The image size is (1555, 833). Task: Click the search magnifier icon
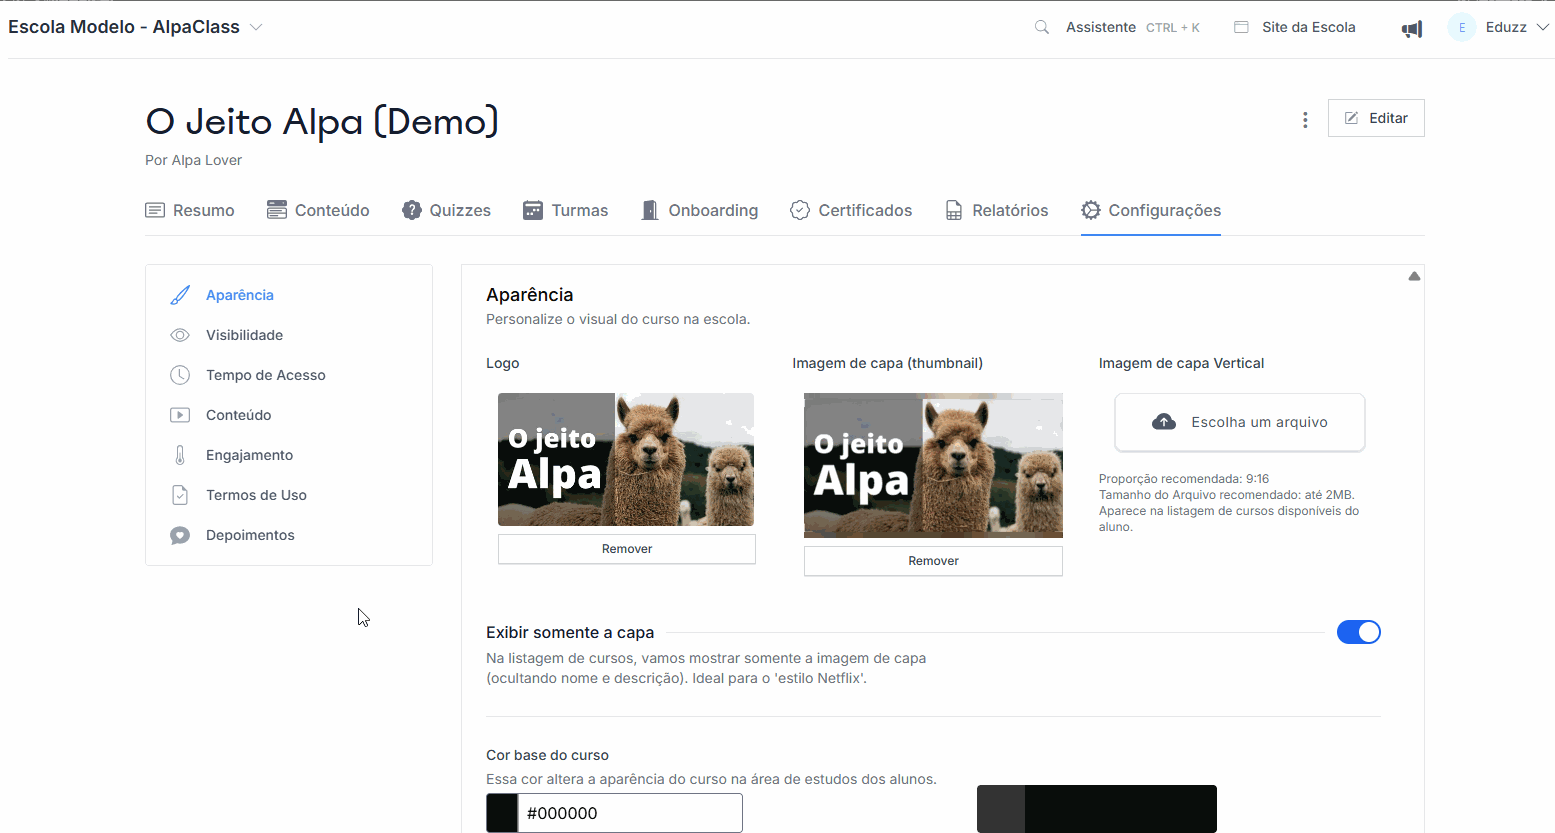click(1041, 28)
